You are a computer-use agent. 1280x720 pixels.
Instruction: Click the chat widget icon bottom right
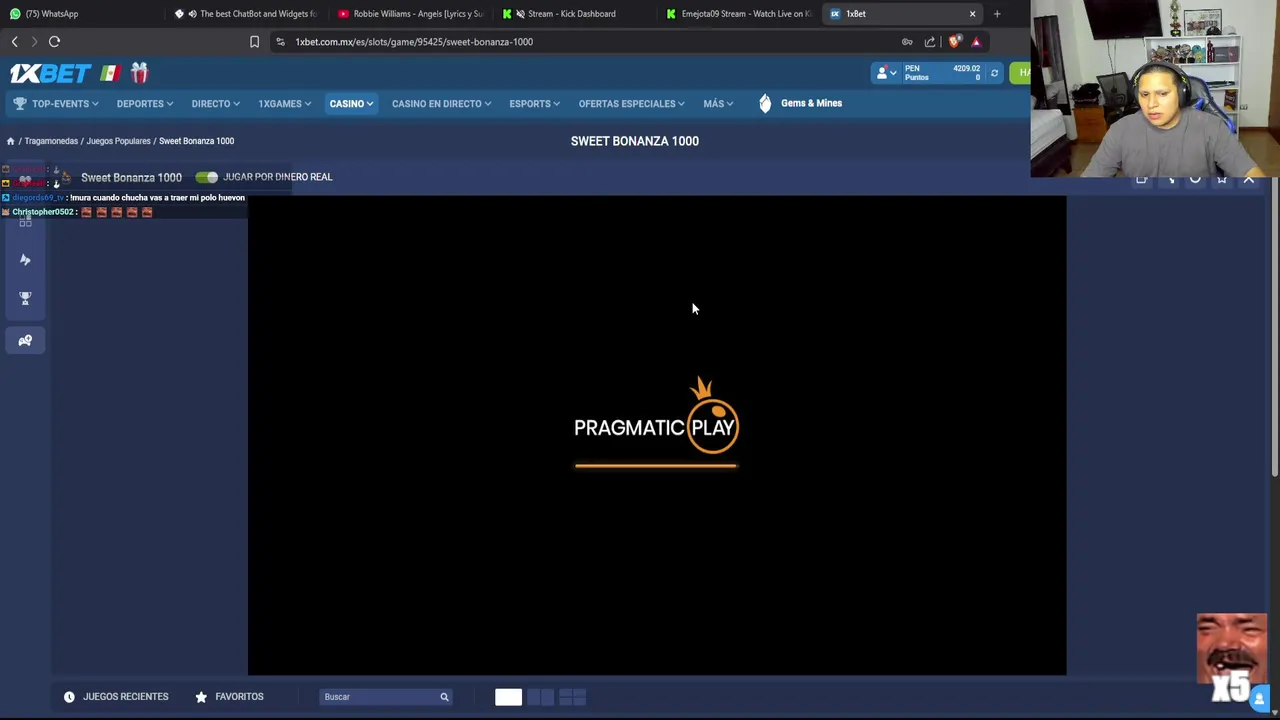[x=1260, y=699]
